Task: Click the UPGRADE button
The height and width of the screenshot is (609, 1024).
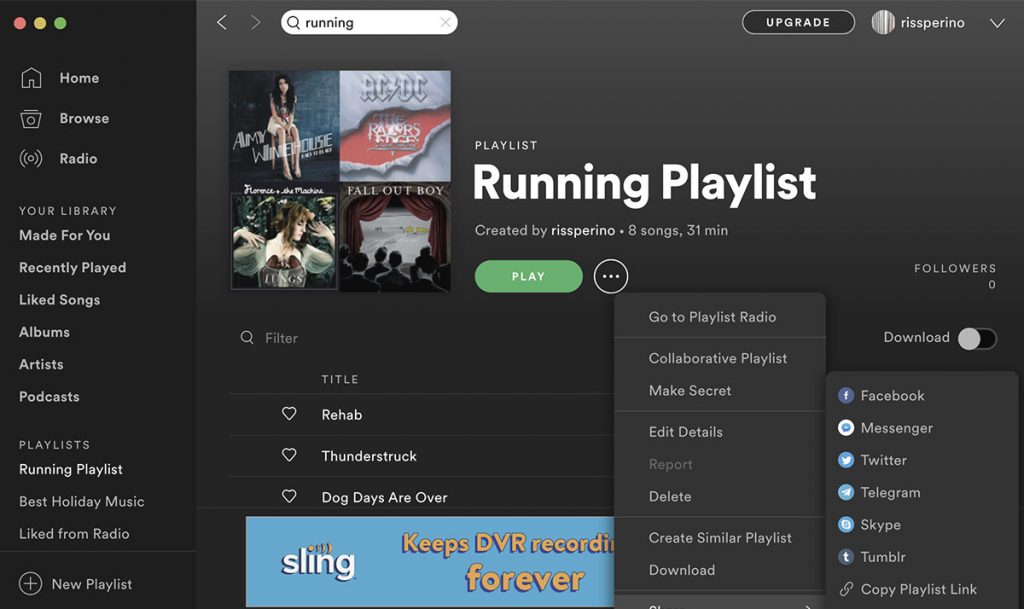Action: (x=798, y=22)
